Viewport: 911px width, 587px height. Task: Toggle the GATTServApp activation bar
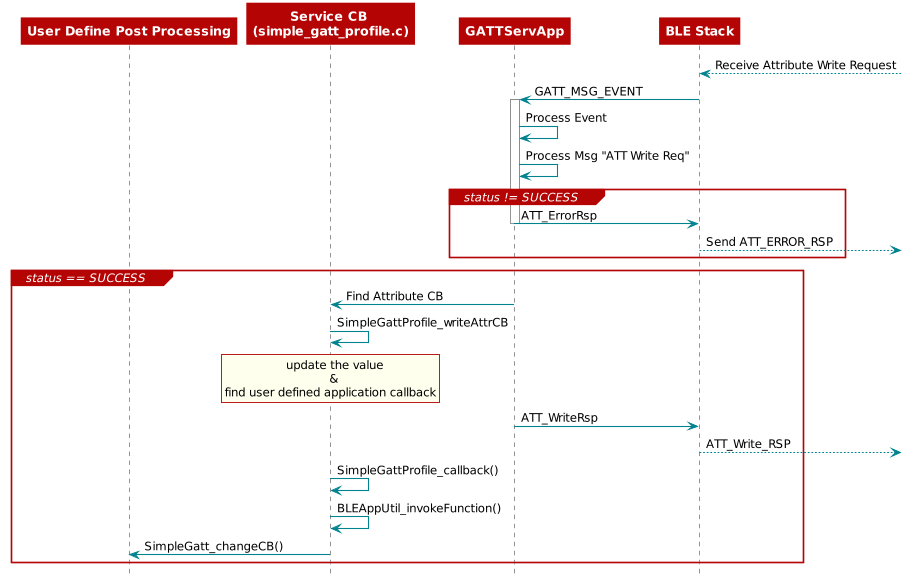click(x=514, y=140)
